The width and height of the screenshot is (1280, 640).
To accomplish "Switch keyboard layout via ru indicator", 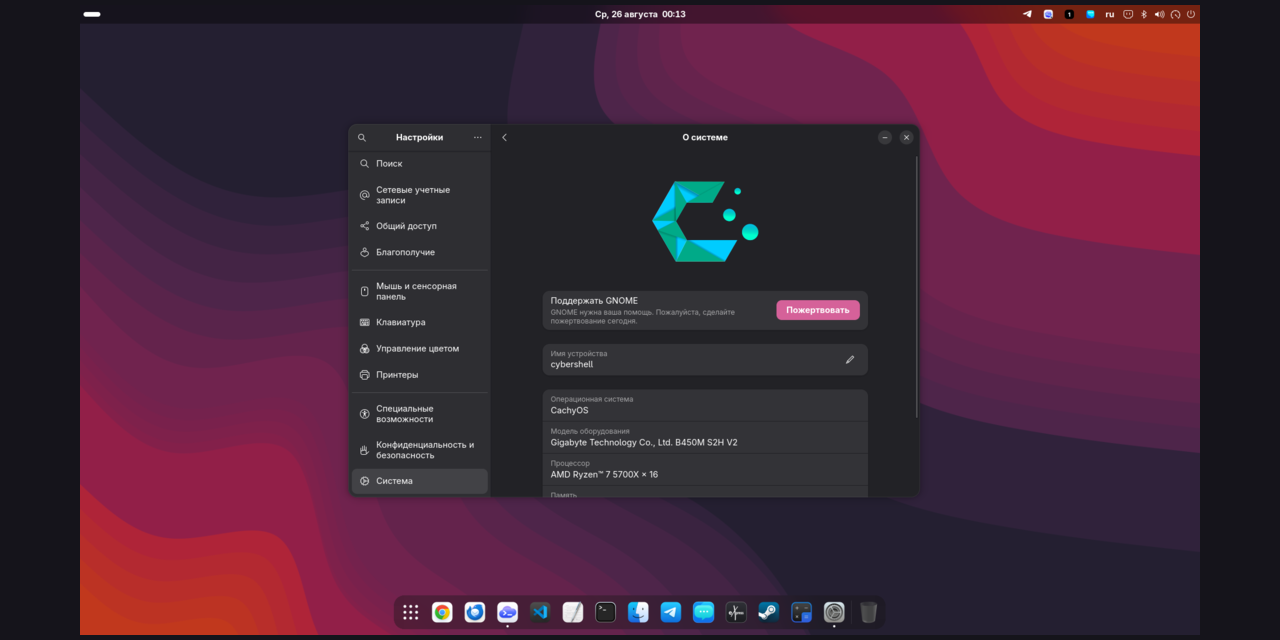I will tap(1110, 14).
